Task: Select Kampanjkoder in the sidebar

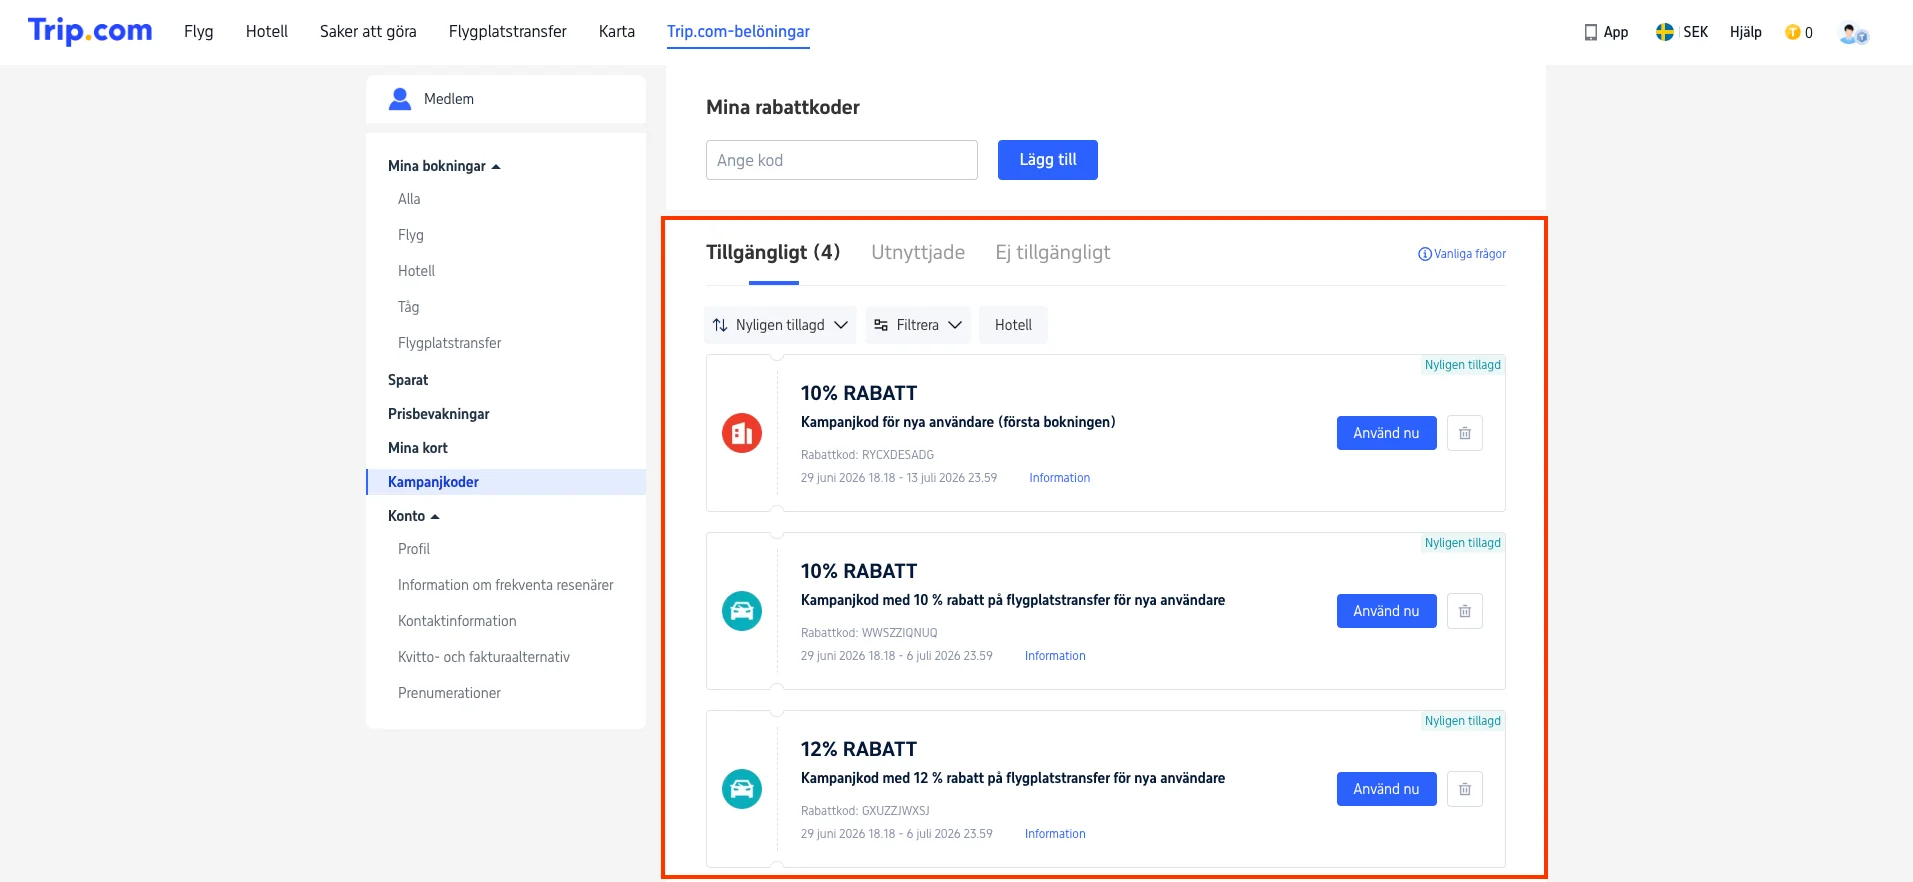Action: 506,482
